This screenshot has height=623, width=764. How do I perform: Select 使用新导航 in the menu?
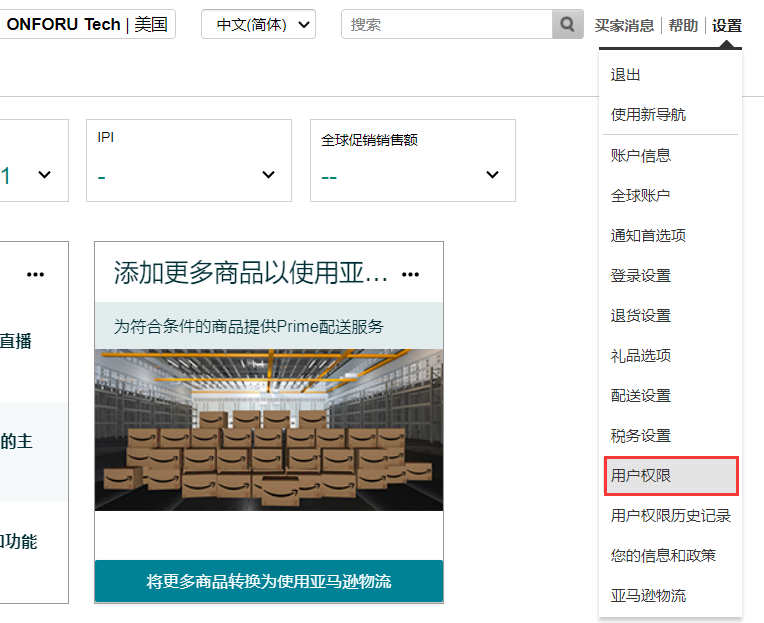pyautogui.click(x=648, y=115)
